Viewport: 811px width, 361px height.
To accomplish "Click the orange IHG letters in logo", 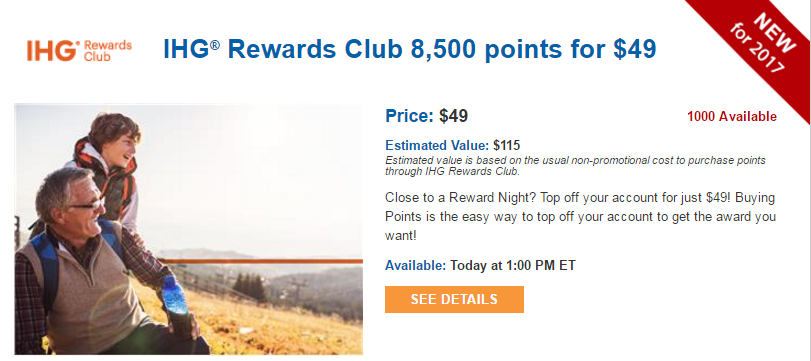I will (x=52, y=51).
